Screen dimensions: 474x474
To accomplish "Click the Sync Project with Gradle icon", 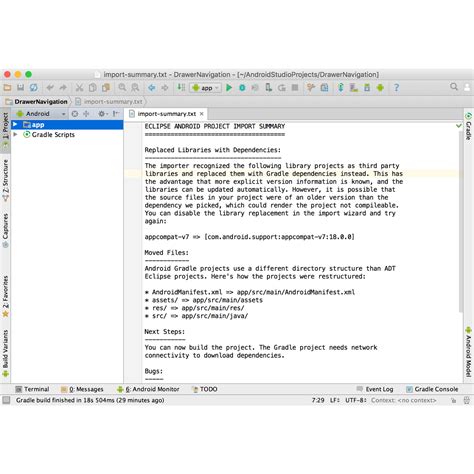I will click(341, 88).
